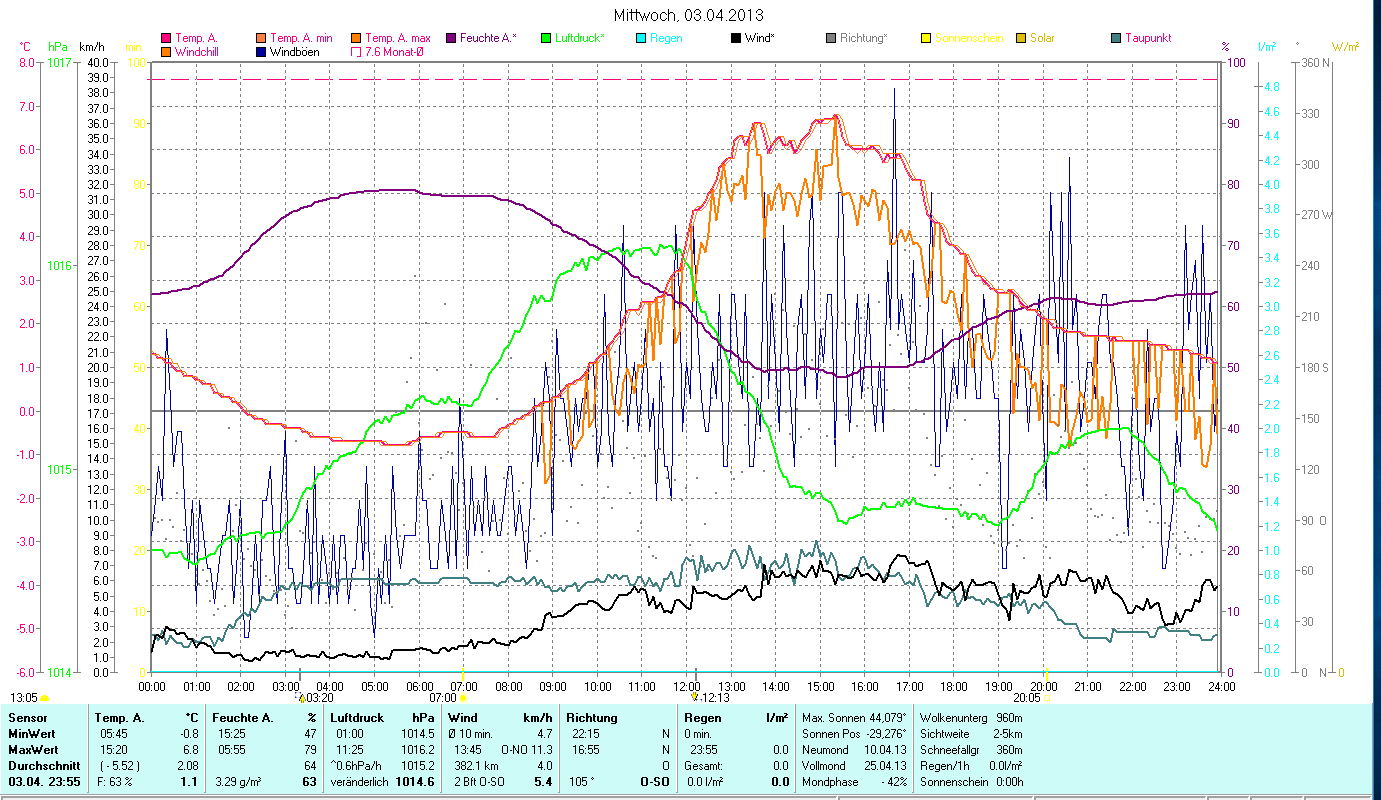Viewport: 1381px width, 800px height.
Task: Click the Temp. A. min legend label
Action: click(301, 38)
